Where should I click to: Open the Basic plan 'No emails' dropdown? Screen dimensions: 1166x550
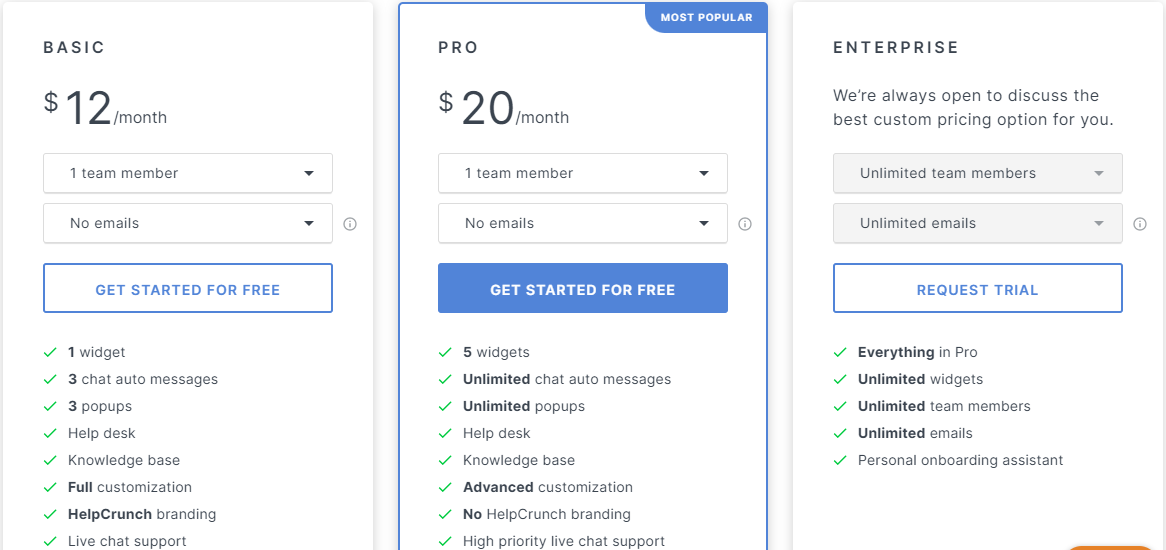[x=187, y=223]
